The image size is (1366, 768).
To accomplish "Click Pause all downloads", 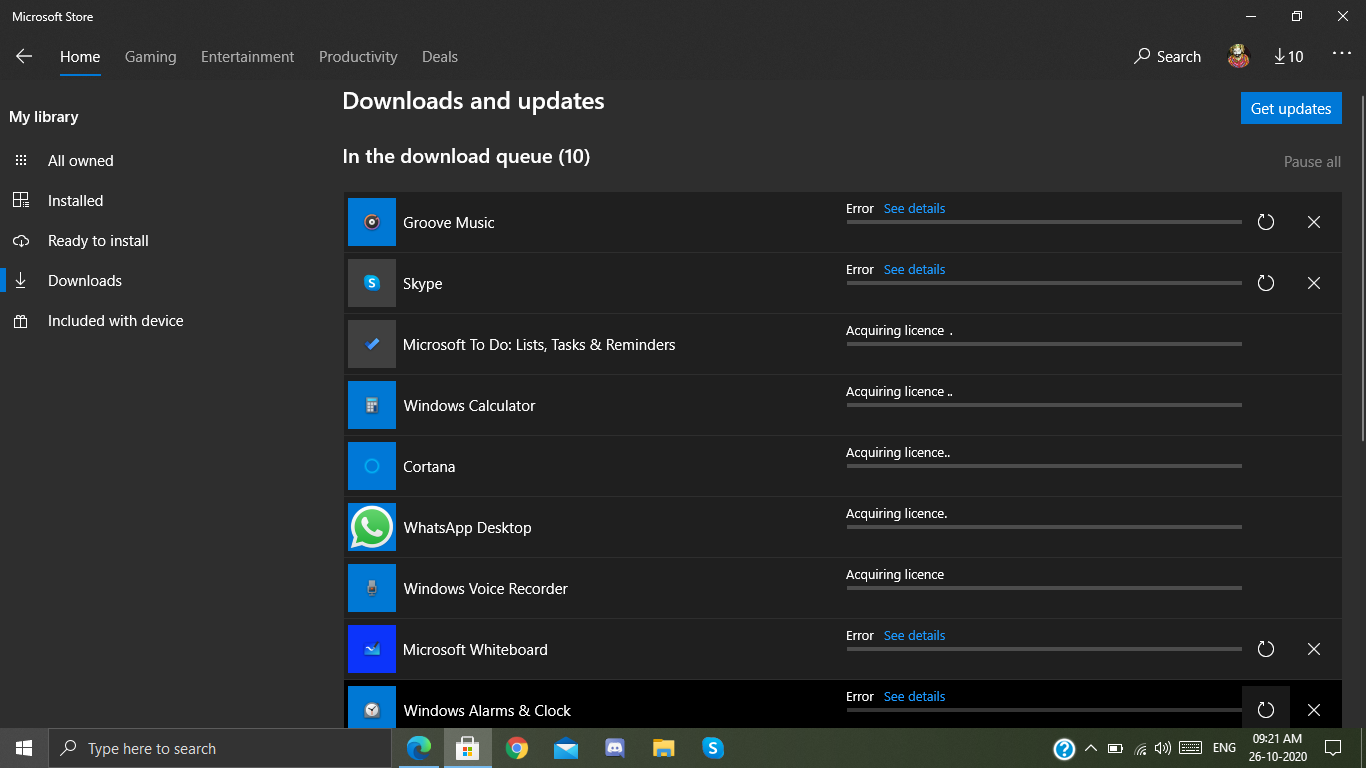I will coord(1312,162).
